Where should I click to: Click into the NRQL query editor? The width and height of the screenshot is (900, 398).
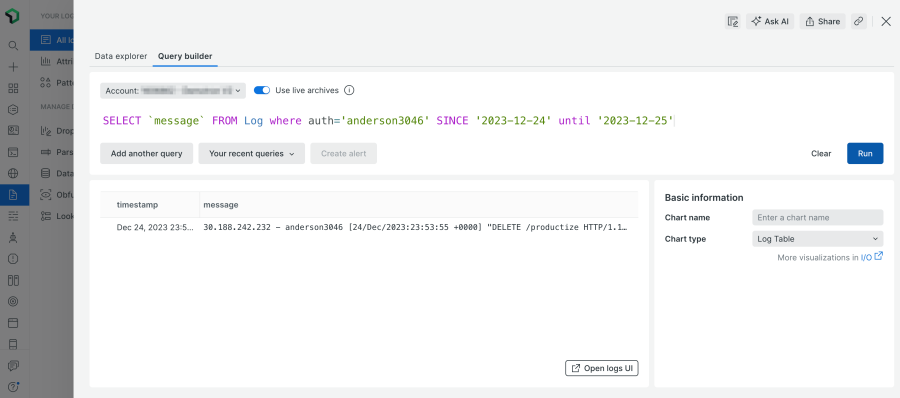388,121
